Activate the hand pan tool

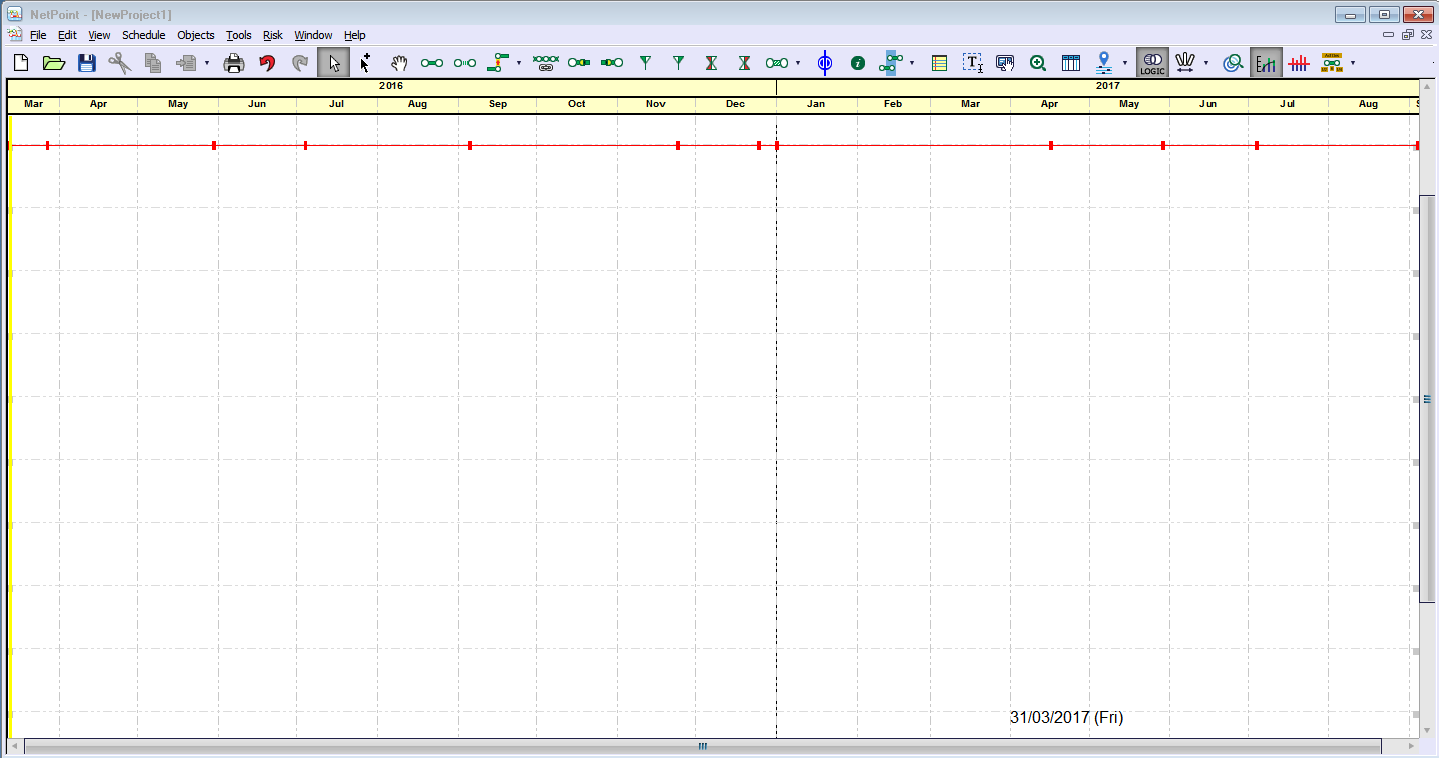(399, 63)
